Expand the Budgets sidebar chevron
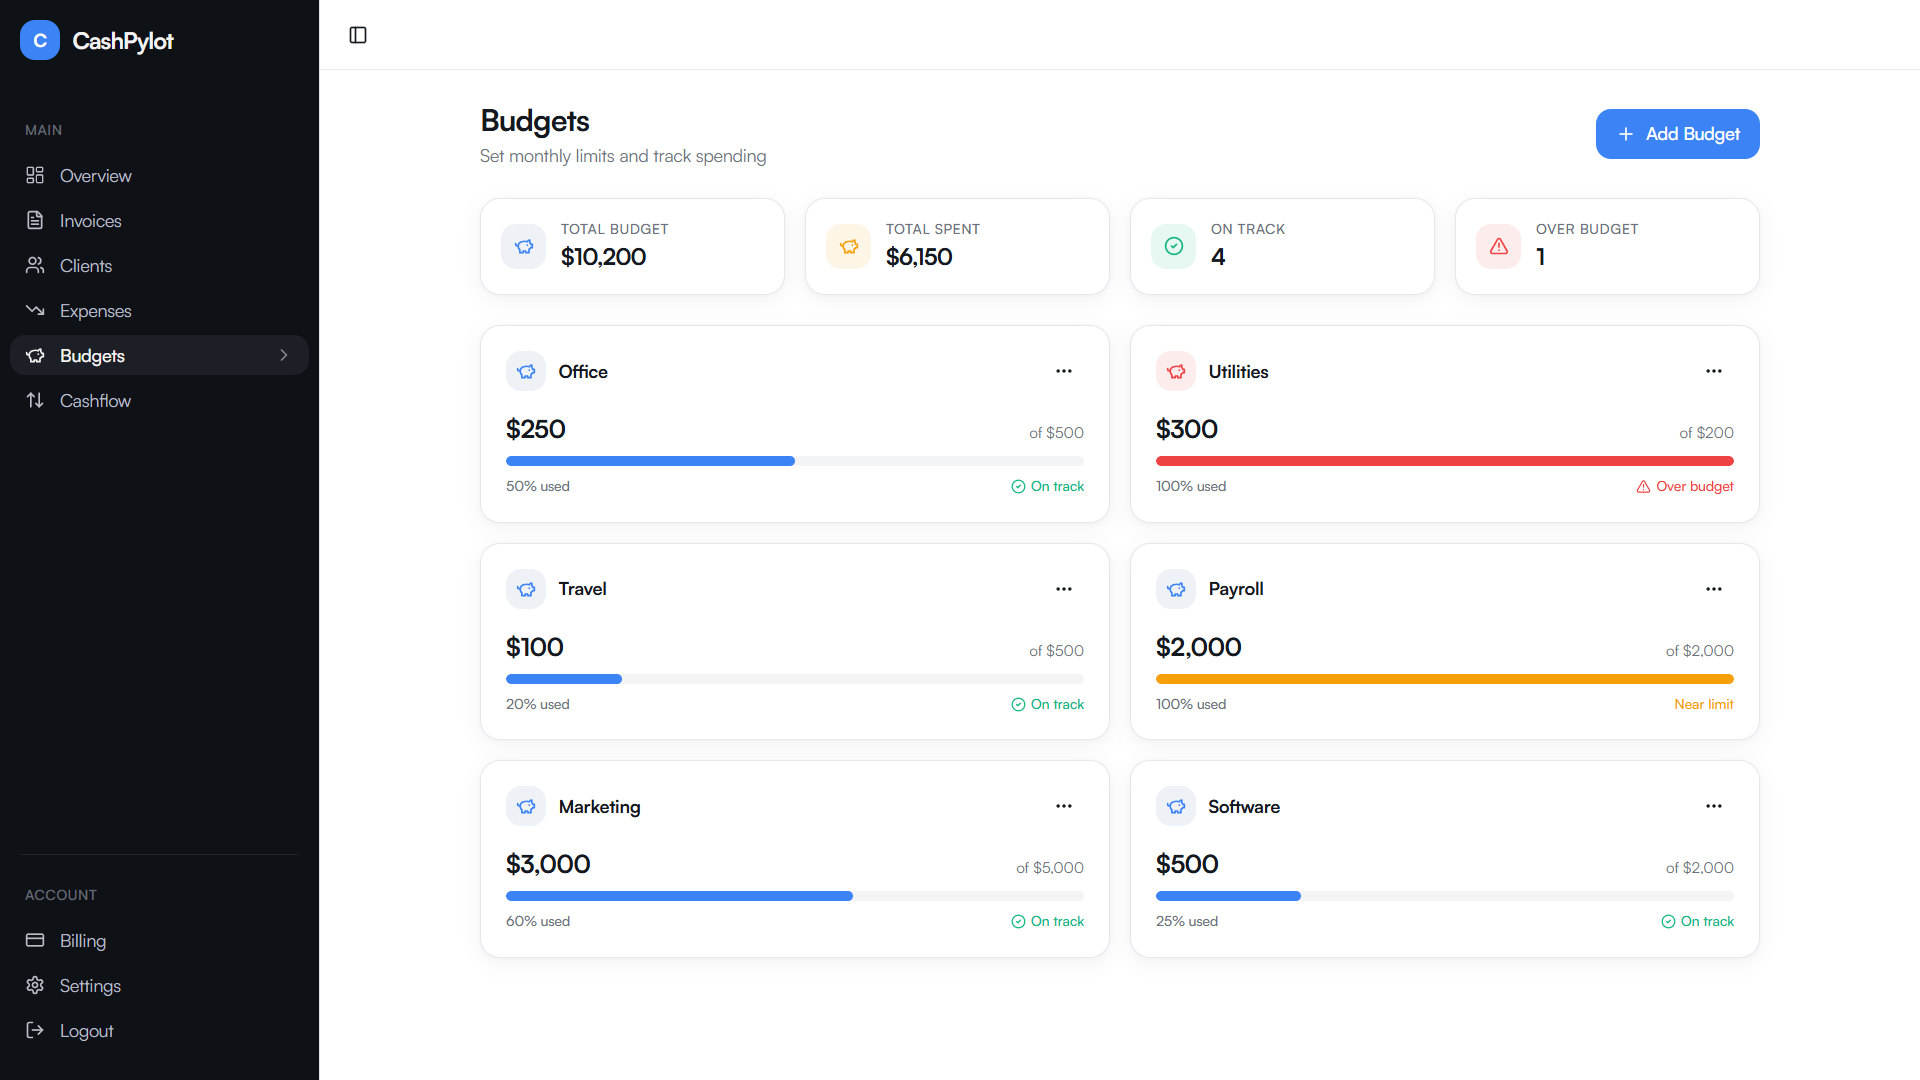This screenshot has width=1920, height=1080. (284, 355)
